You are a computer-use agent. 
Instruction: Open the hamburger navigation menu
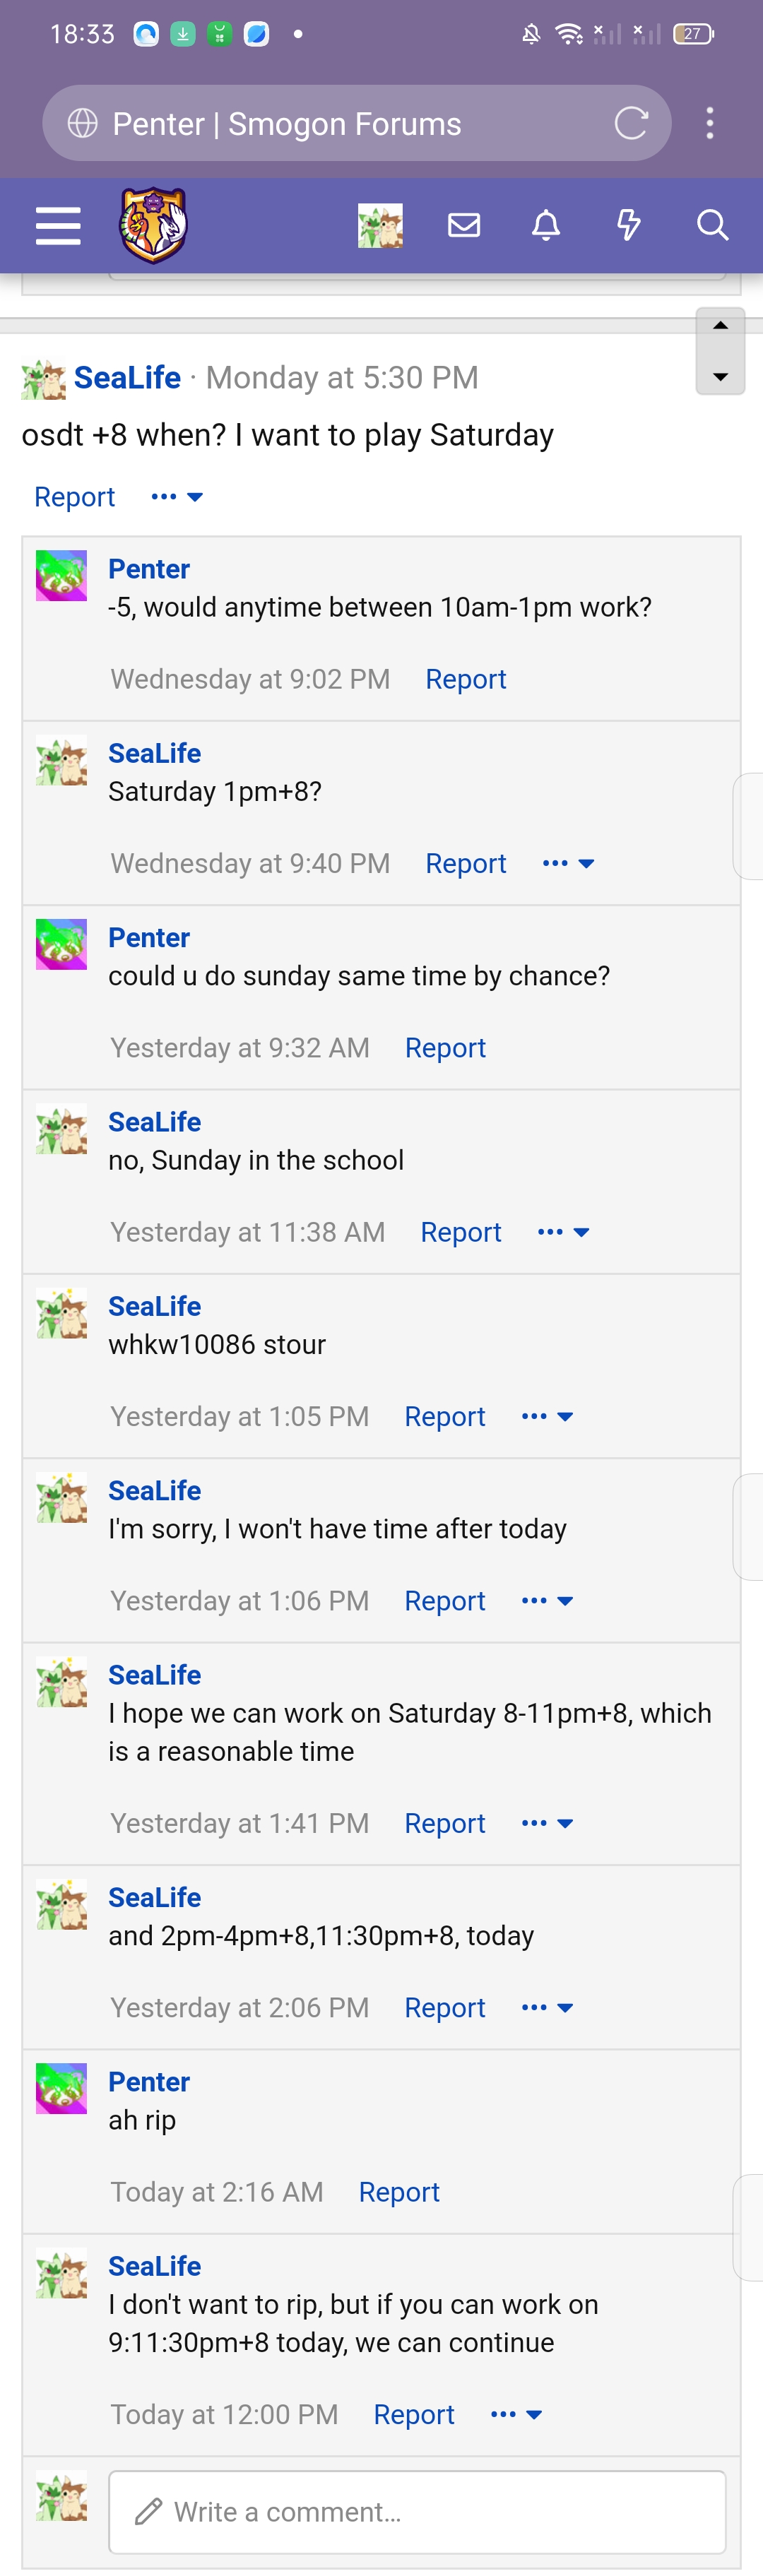58,225
